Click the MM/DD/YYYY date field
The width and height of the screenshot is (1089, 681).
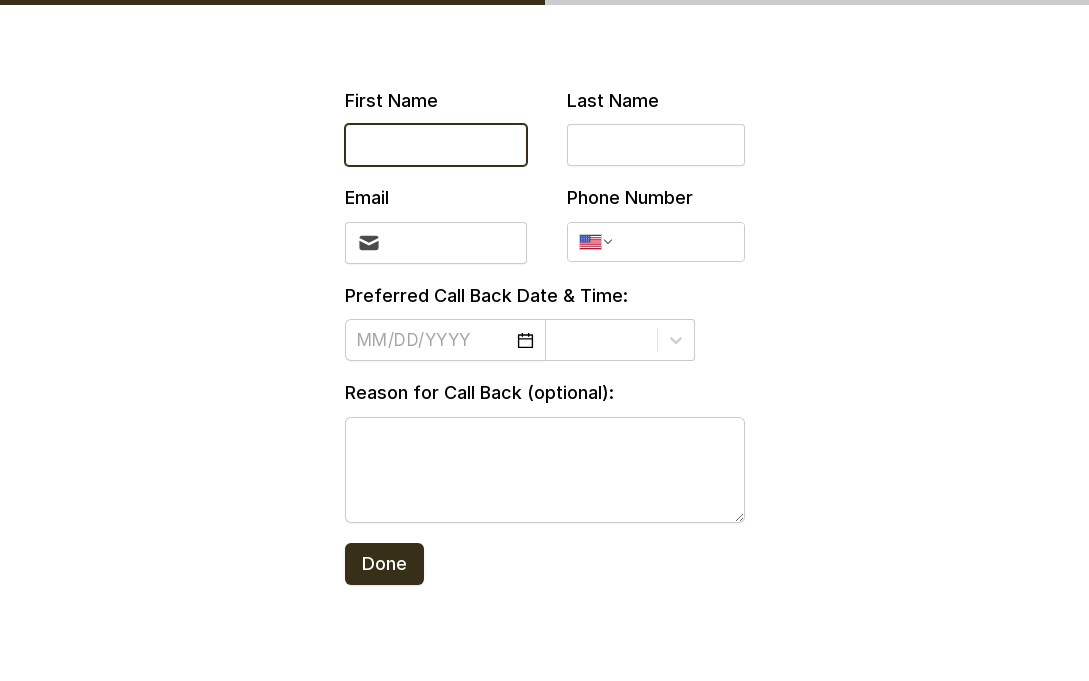pos(430,340)
